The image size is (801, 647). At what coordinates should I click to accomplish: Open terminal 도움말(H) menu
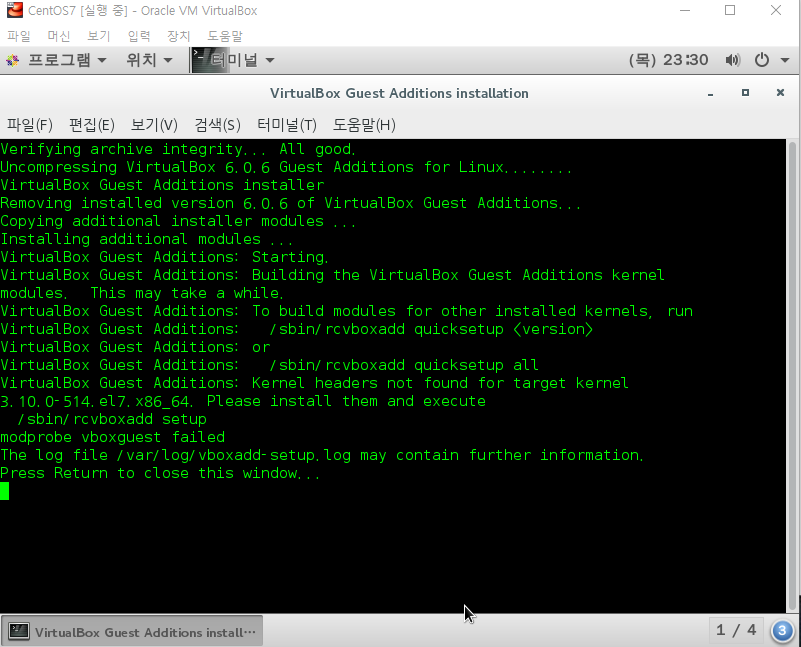point(364,125)
